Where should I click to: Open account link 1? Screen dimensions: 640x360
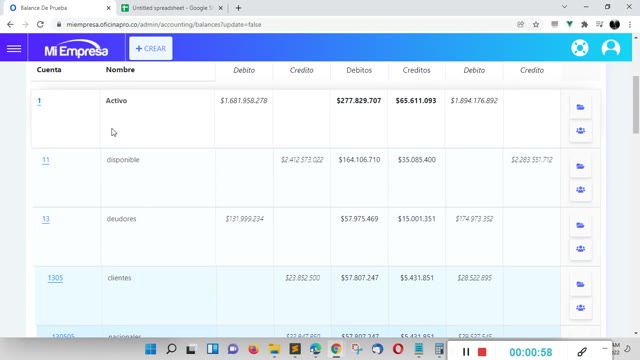39,101
